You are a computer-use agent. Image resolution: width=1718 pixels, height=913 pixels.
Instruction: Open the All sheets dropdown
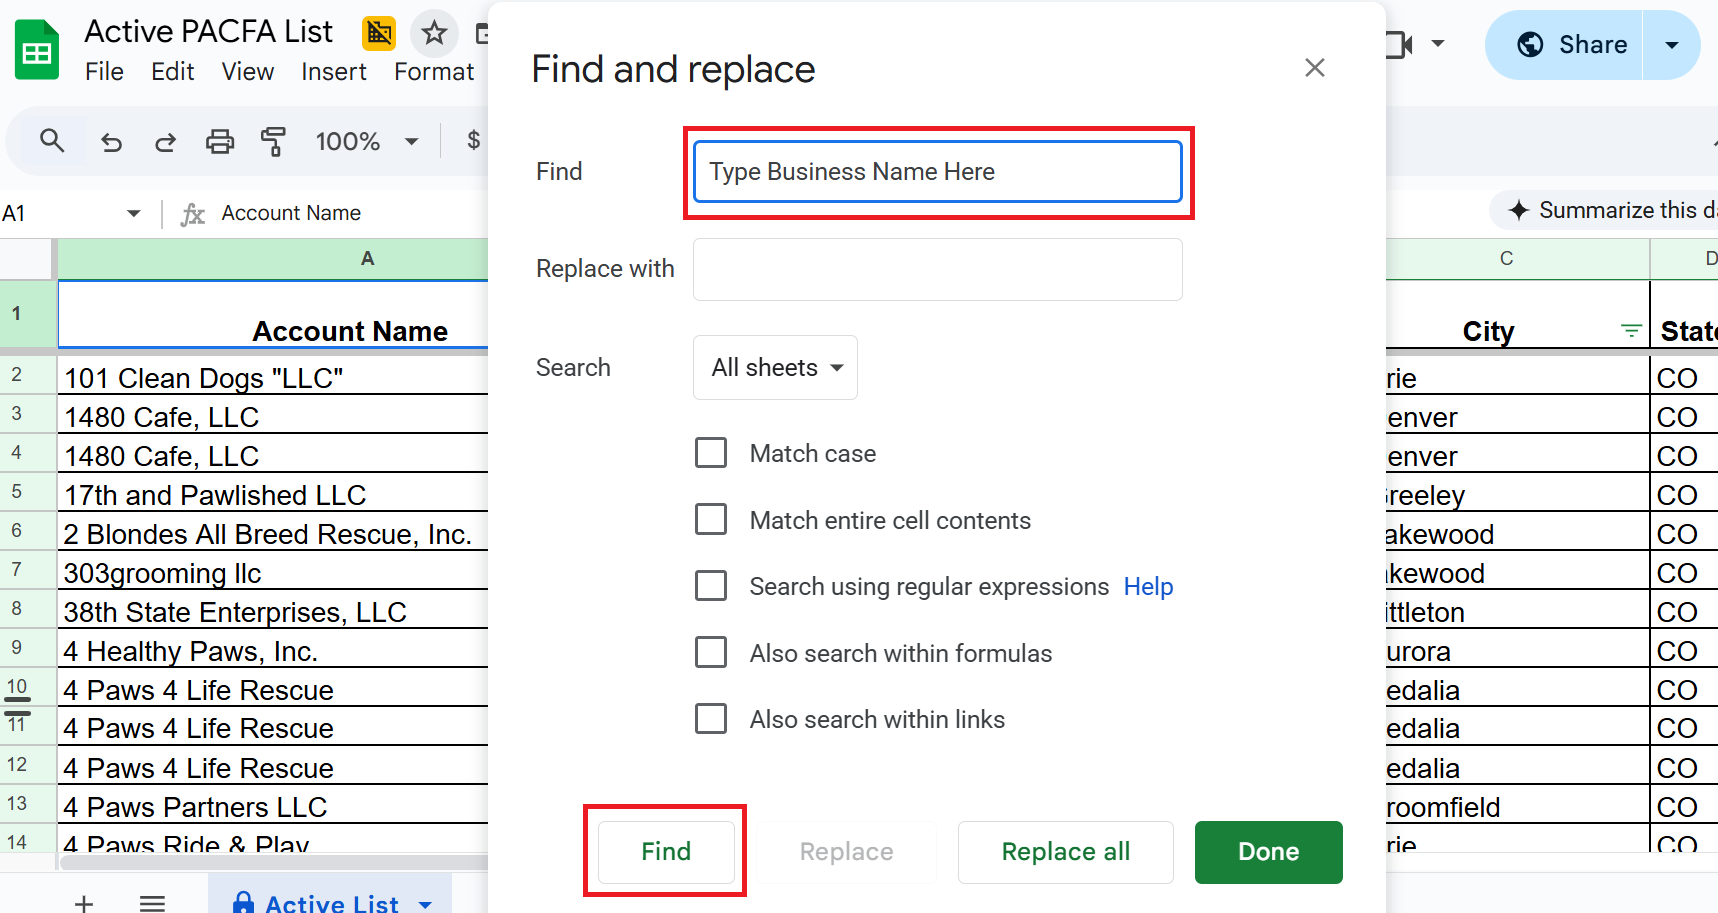pos(774,367)
